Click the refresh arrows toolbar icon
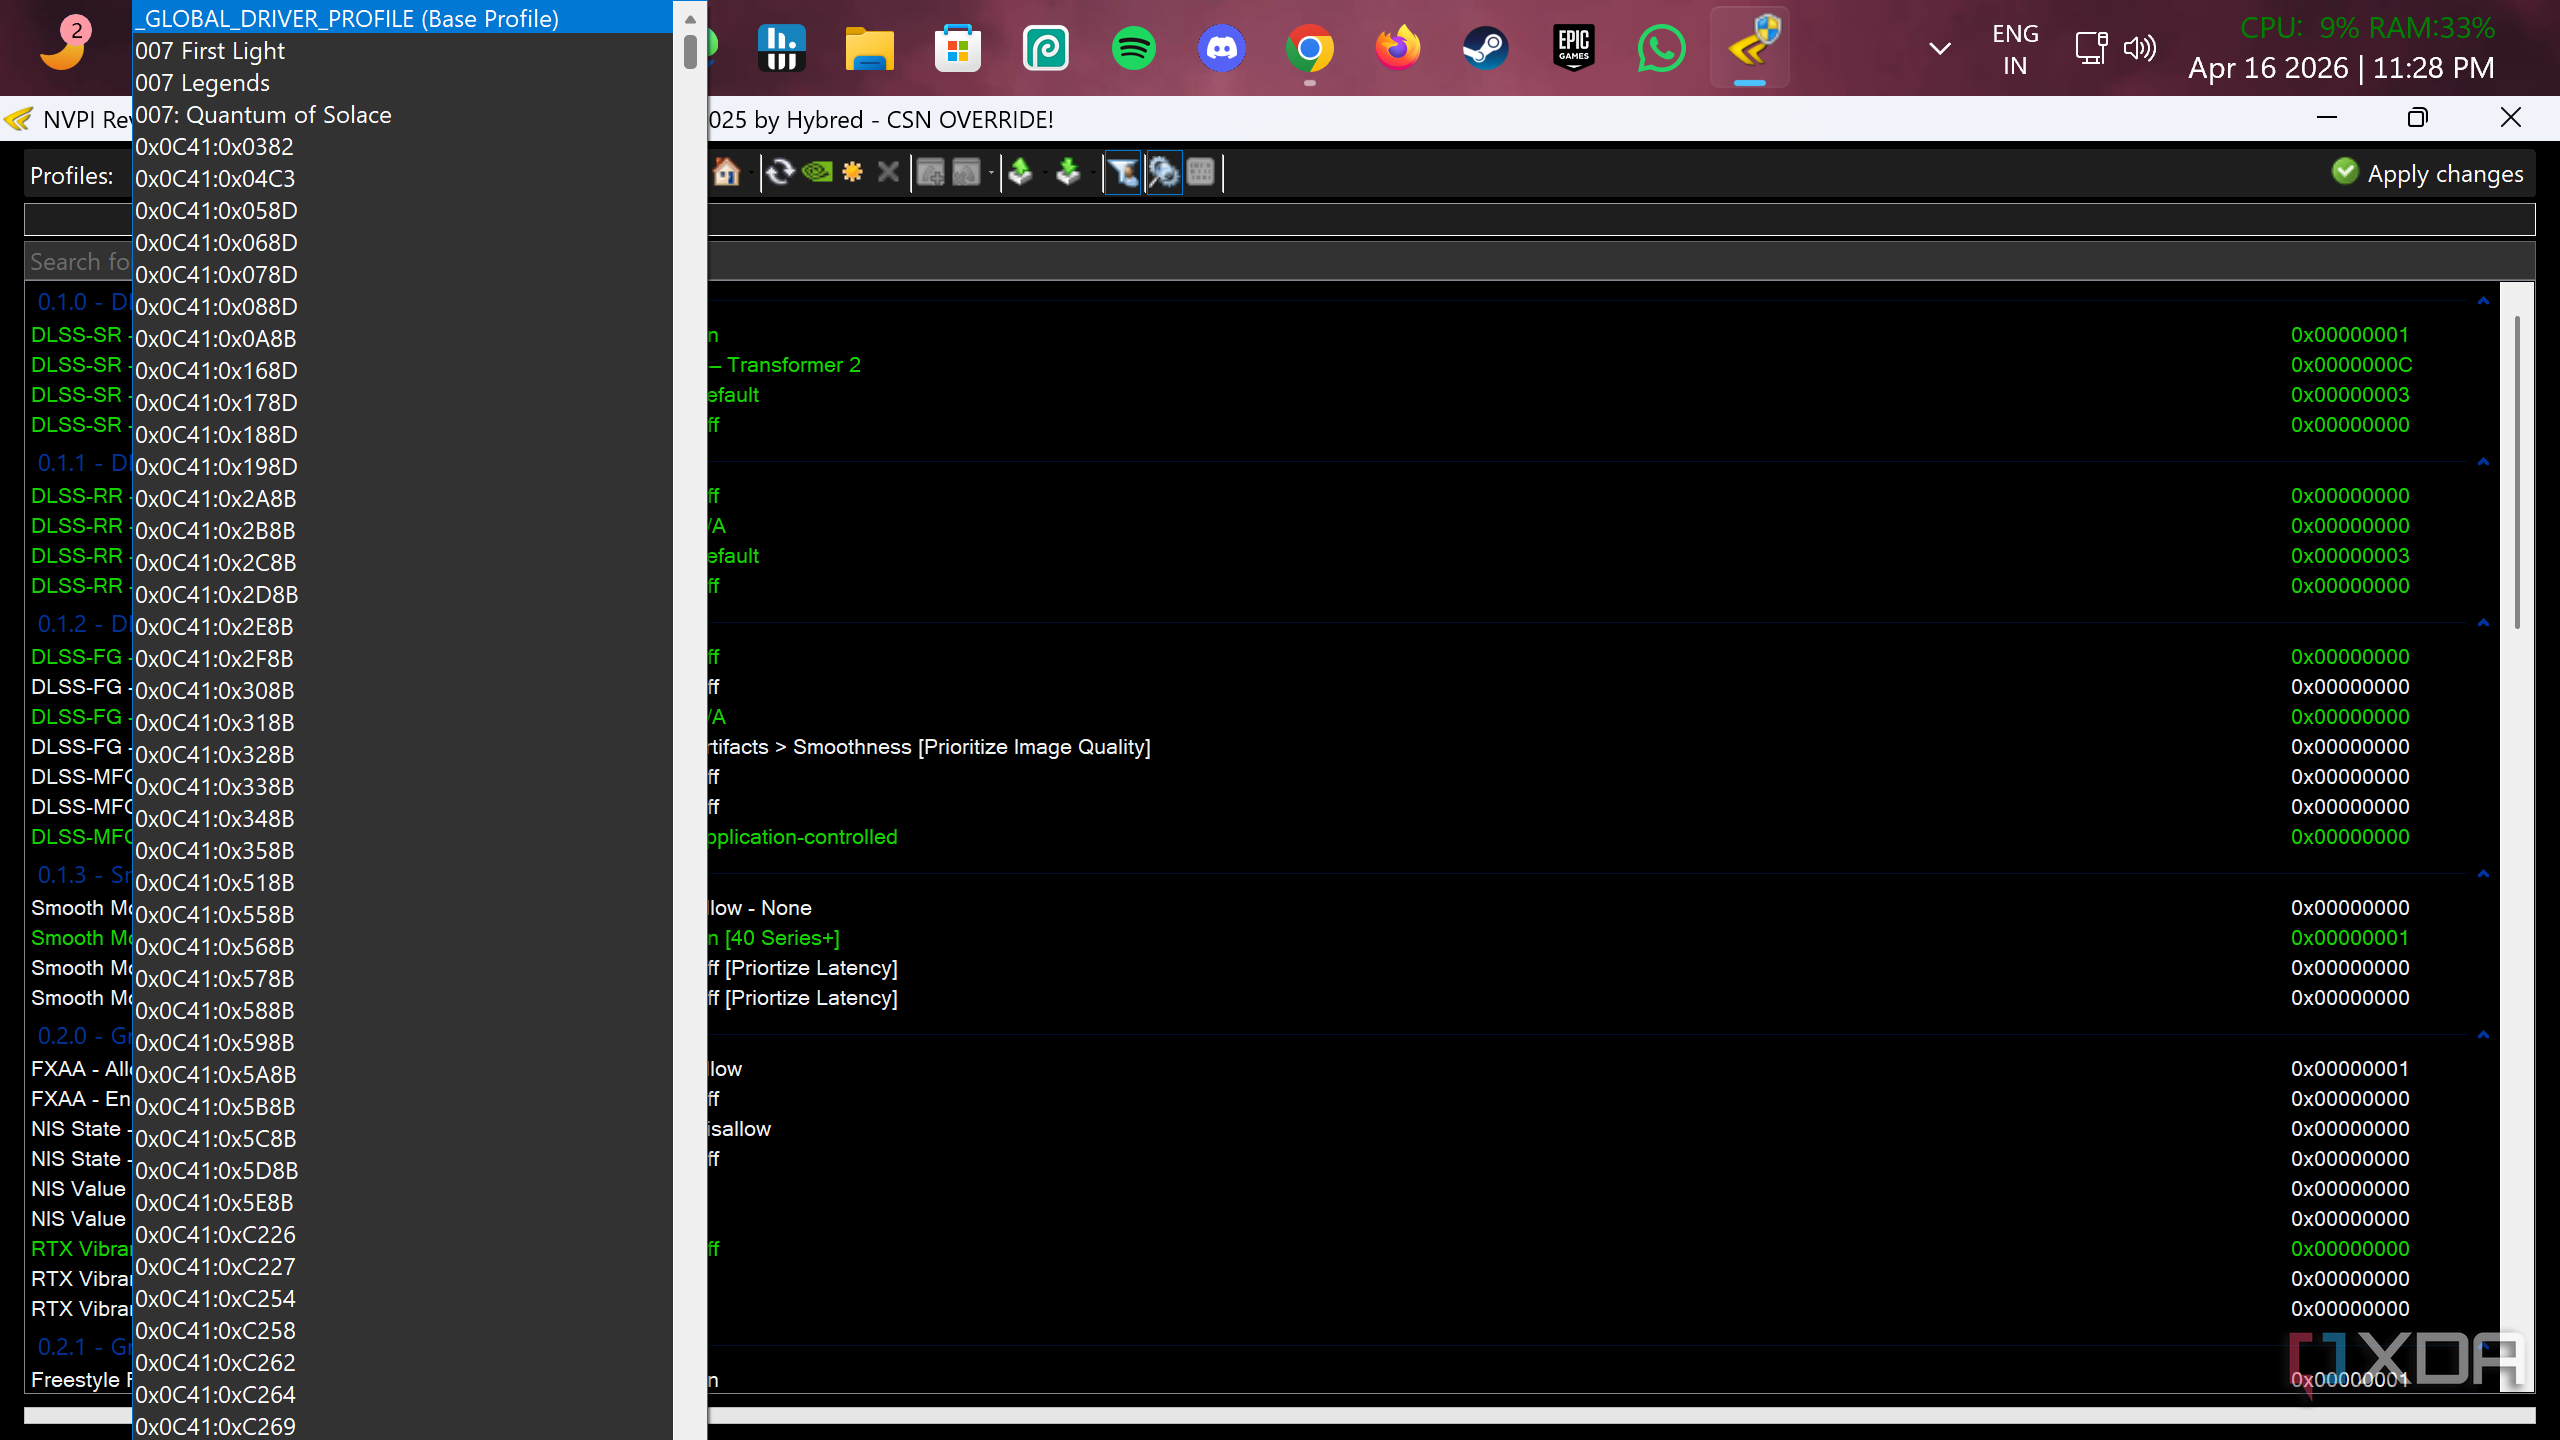Screen dimensions: 2560x1440 click(x=780, y=173)
